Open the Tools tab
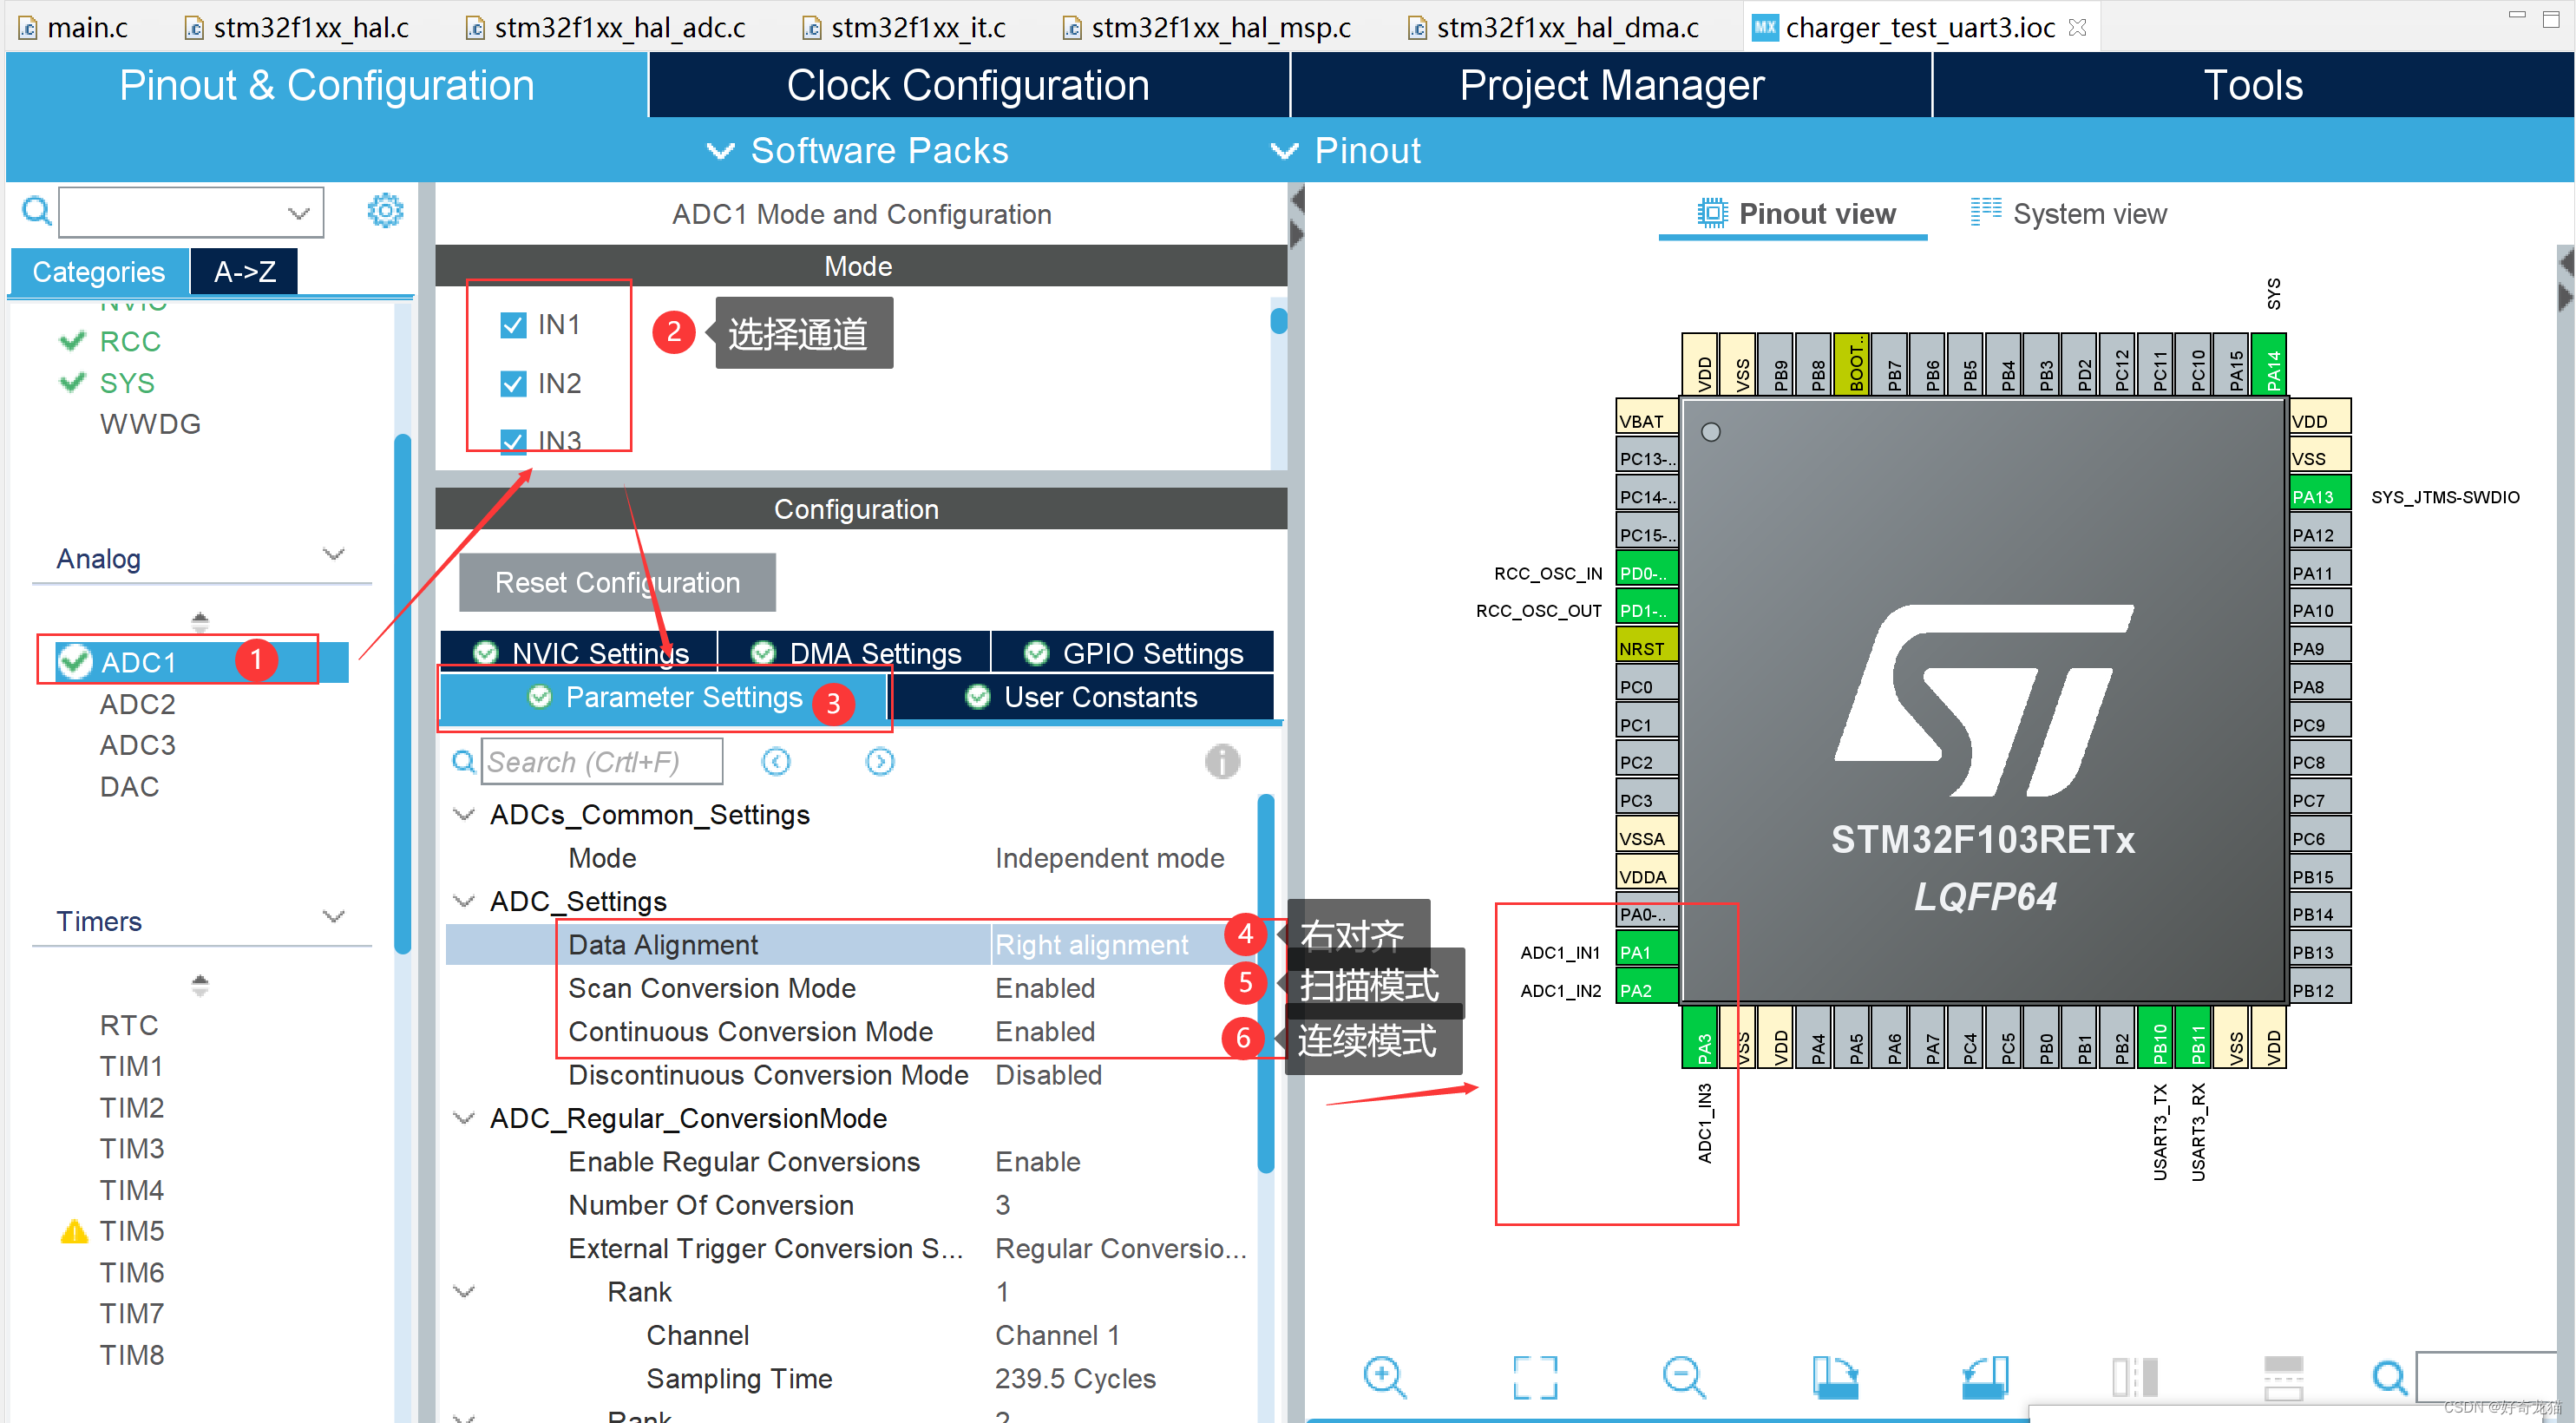Screen dimensions: 2576x1423 tap(2253, 85)
